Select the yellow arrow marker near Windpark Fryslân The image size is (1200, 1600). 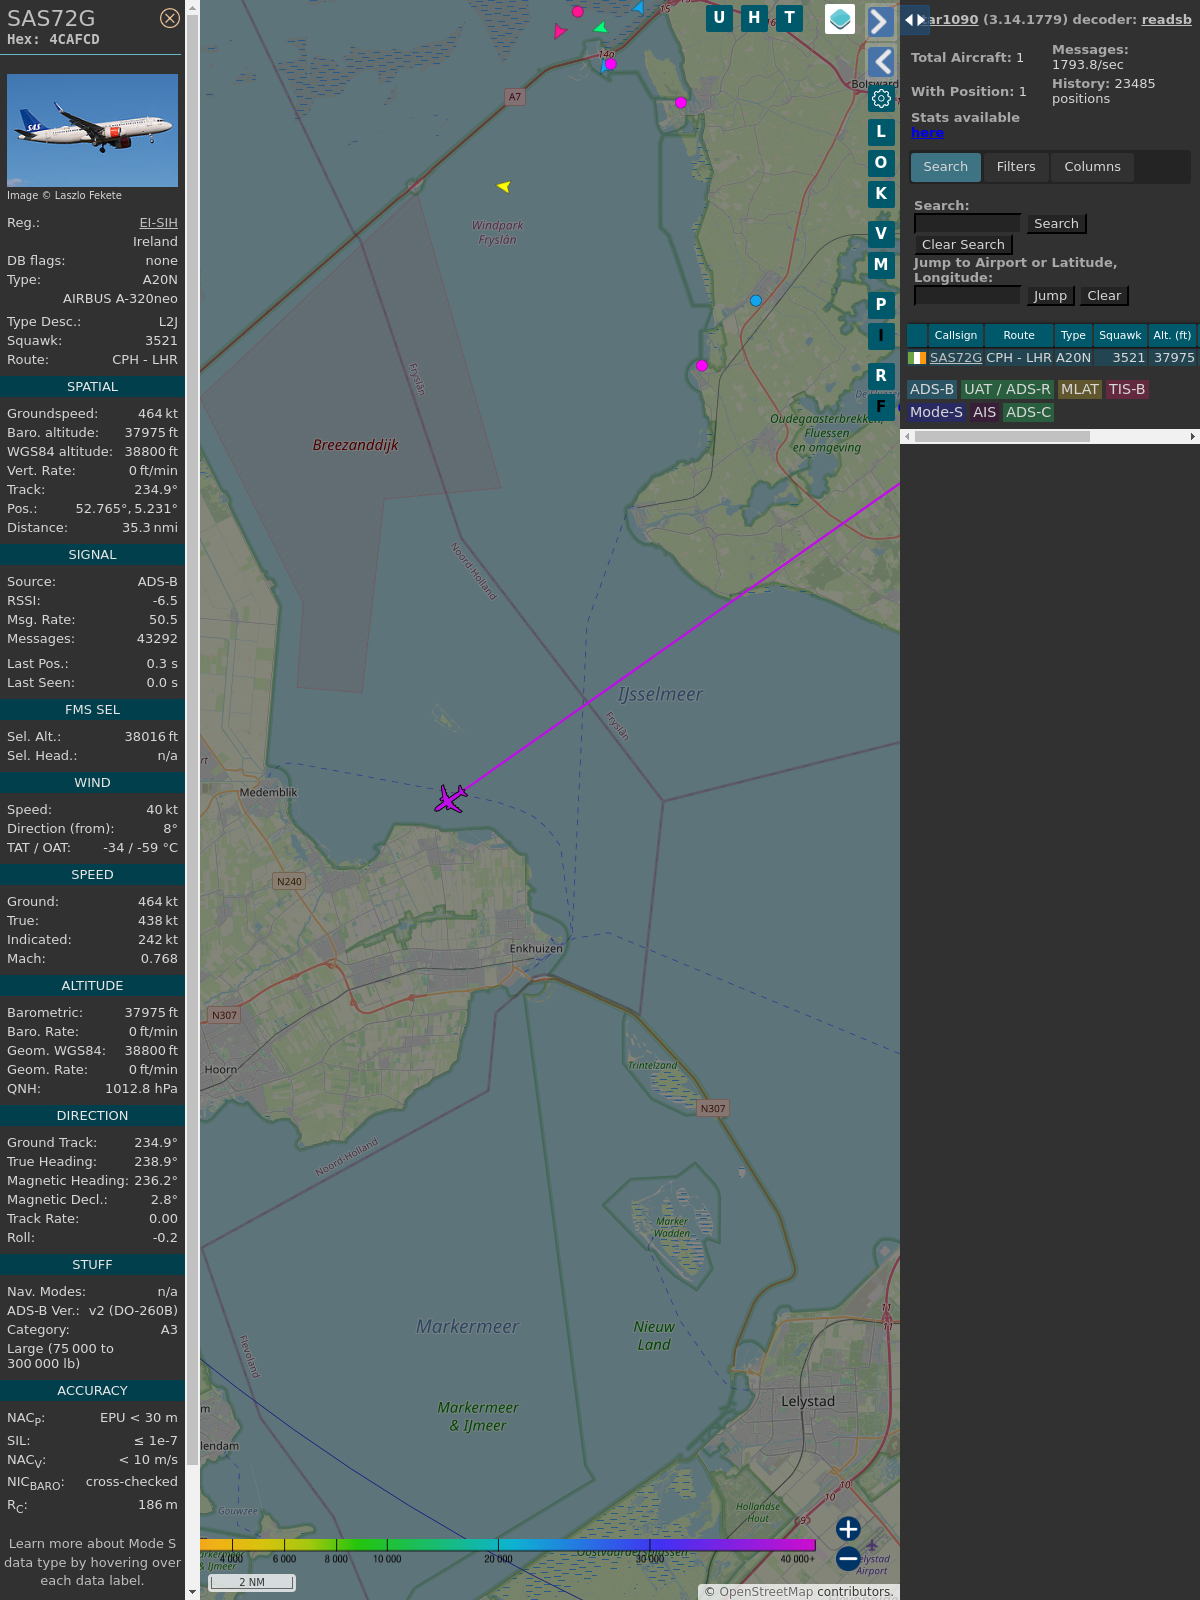pyautogui.click(x=504, y=186)
